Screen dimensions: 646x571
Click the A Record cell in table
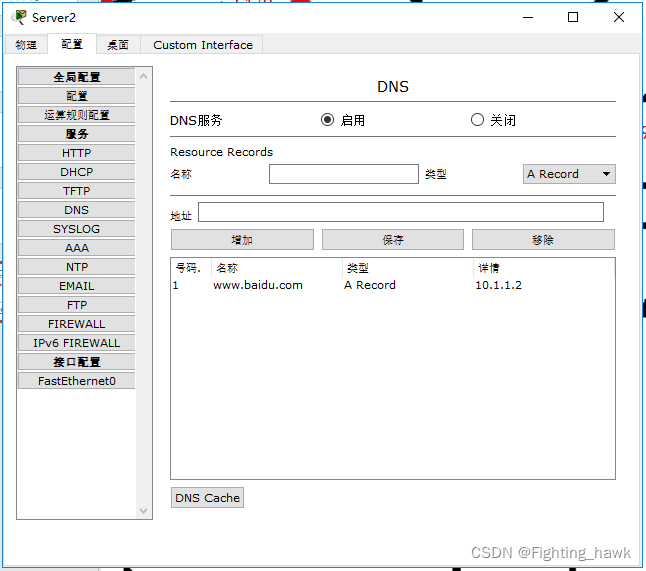370,285
